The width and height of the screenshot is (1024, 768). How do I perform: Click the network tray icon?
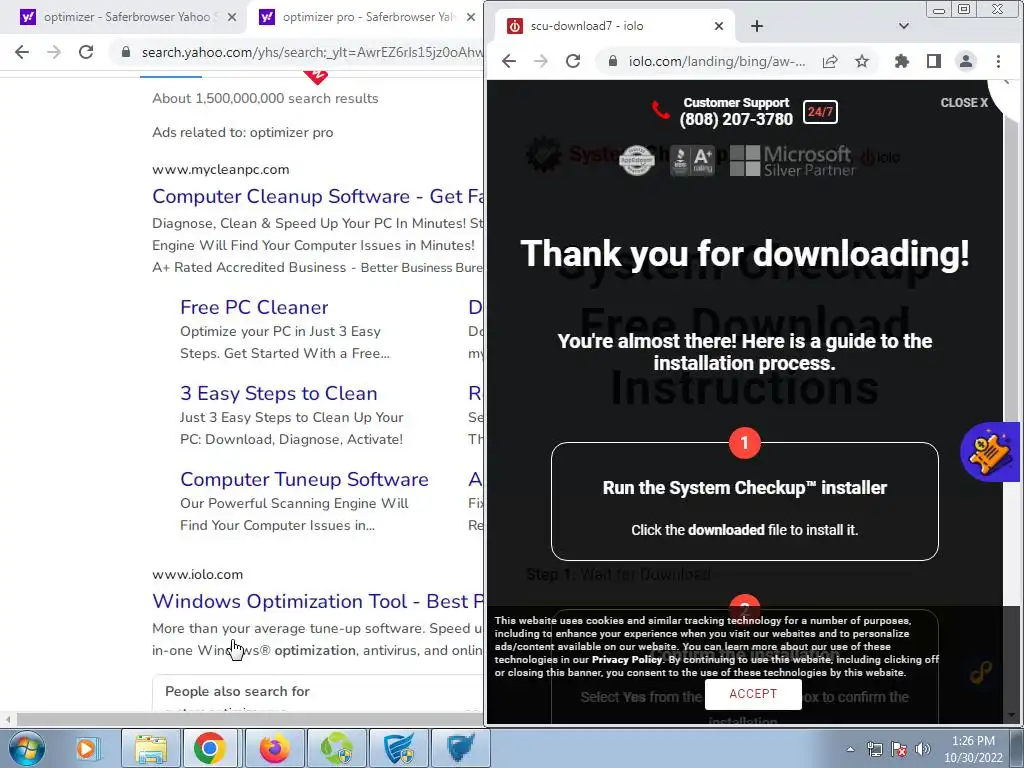874,749
